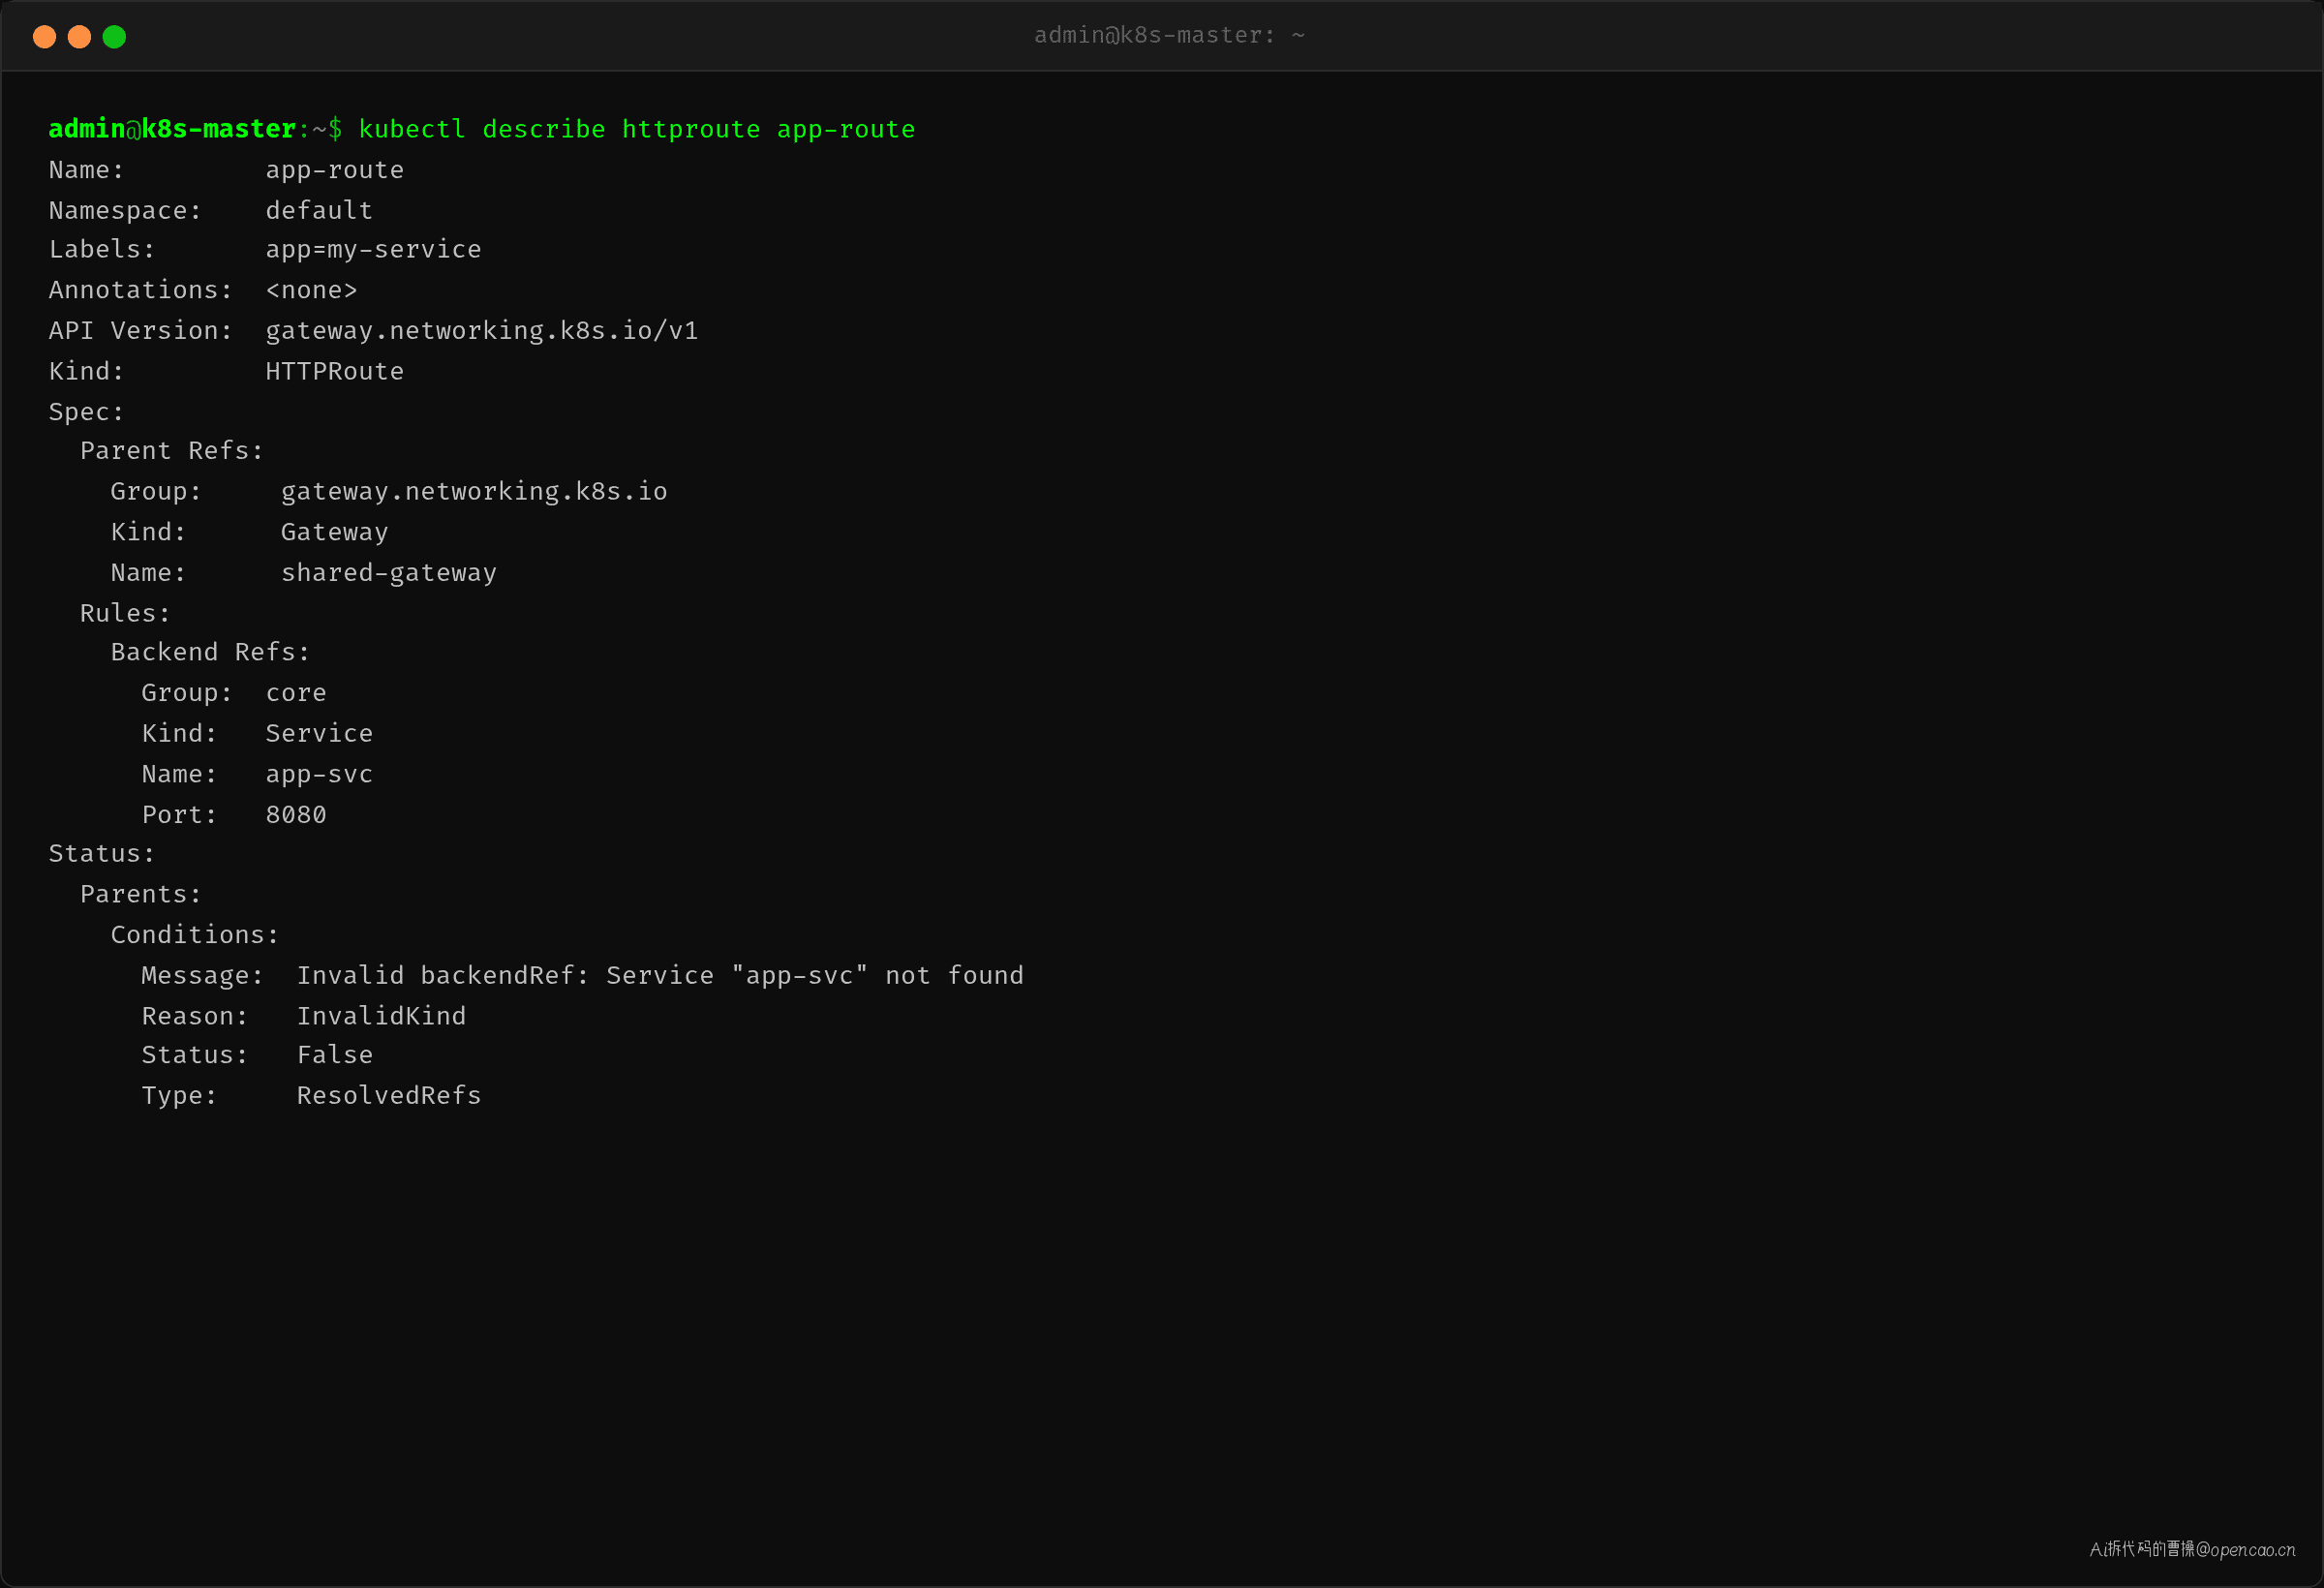Click the Type value ResolvedRefs
2324x1588 pixels.
(x=388, y=1096)
